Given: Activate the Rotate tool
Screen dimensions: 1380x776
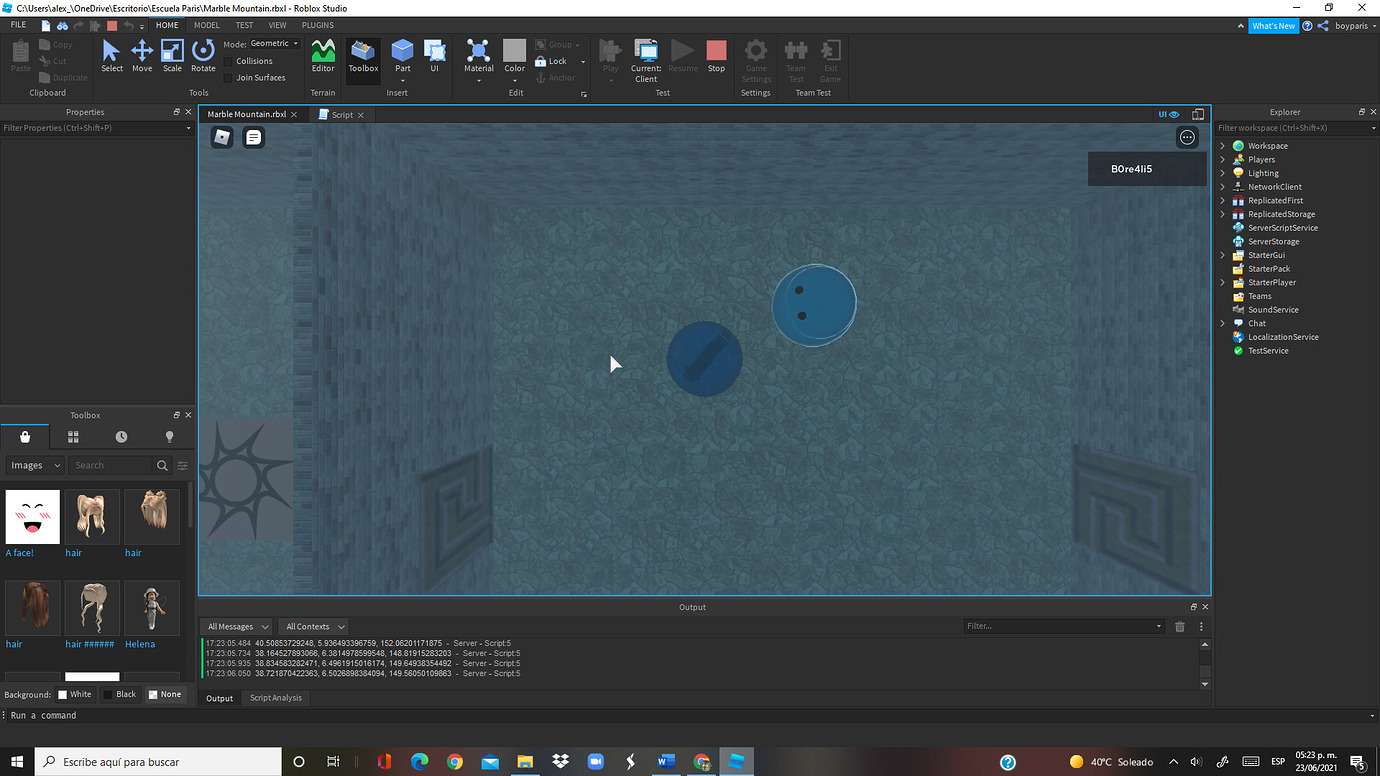Looking at the screenshot, I should pyautogui.click(x=203, y=55).
